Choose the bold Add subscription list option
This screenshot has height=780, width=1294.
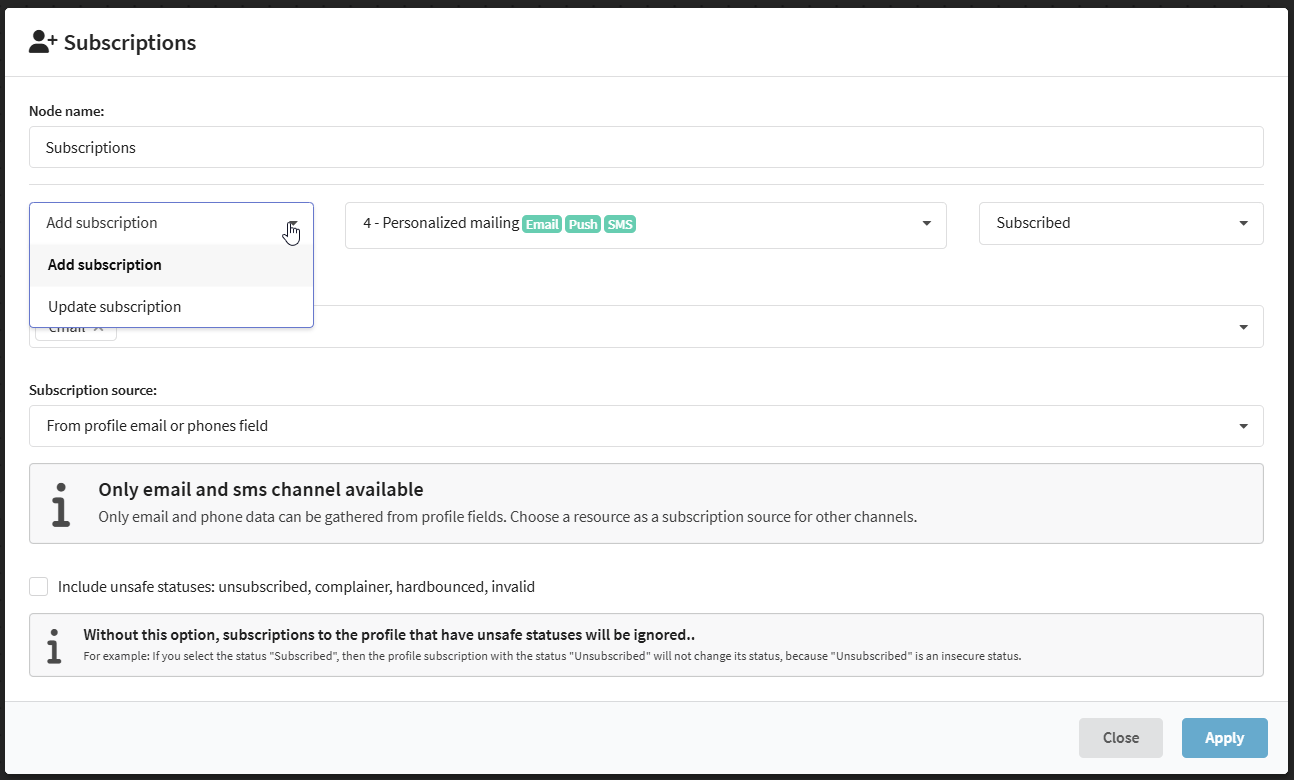pos(105,265)
